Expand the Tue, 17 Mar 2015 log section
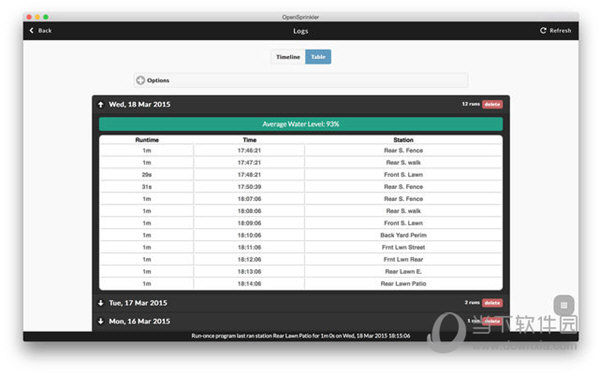 pos(138,303)
